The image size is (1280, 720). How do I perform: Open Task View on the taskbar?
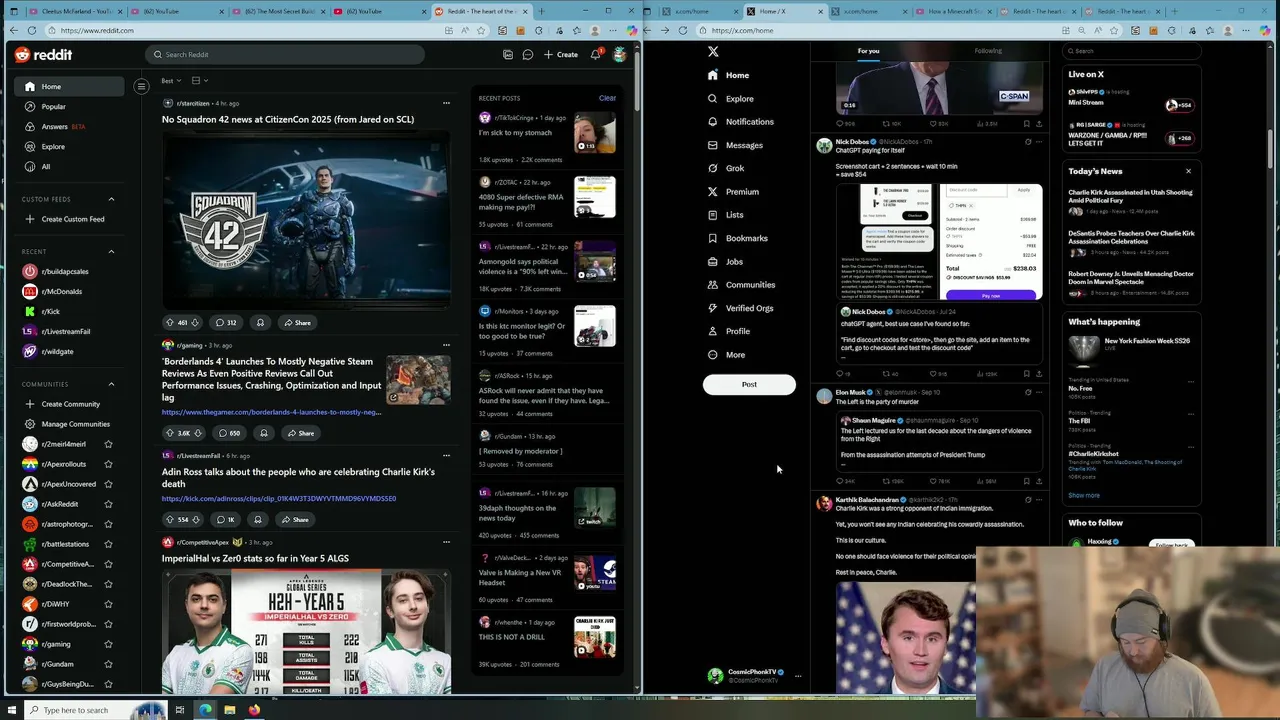click(x=180, y=710)
